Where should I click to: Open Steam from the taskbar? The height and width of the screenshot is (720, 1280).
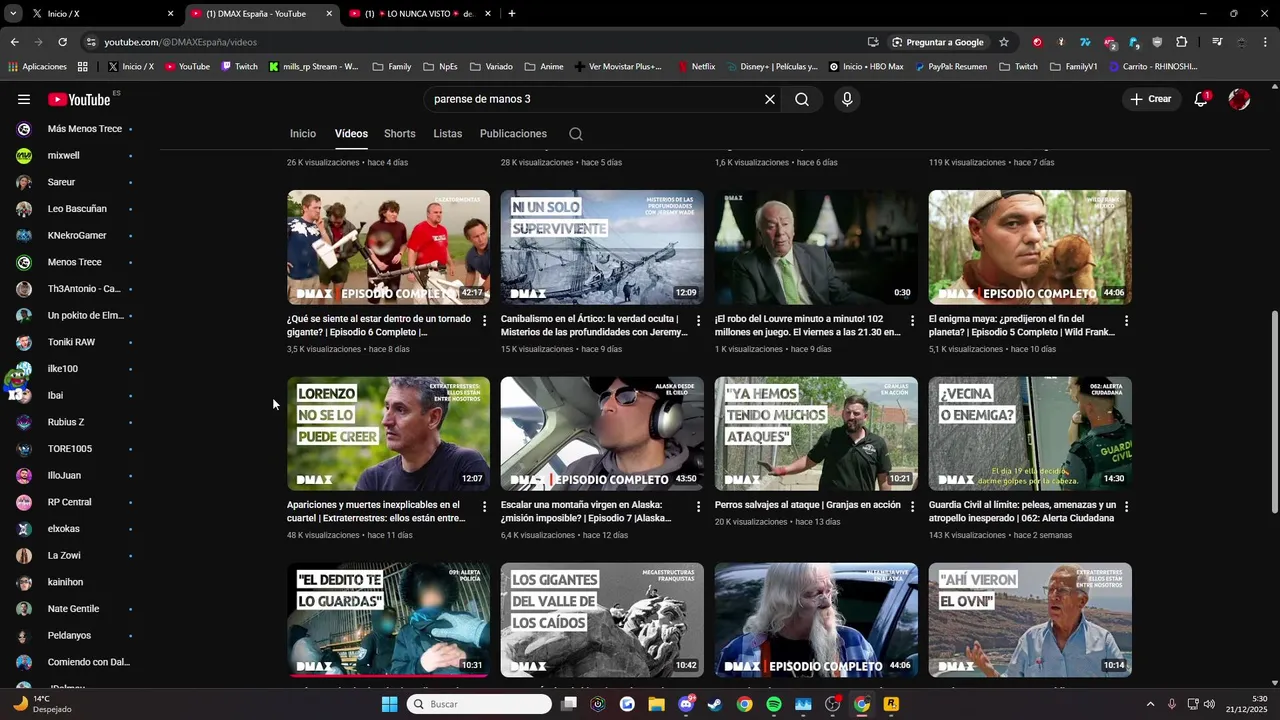[715, 704]
